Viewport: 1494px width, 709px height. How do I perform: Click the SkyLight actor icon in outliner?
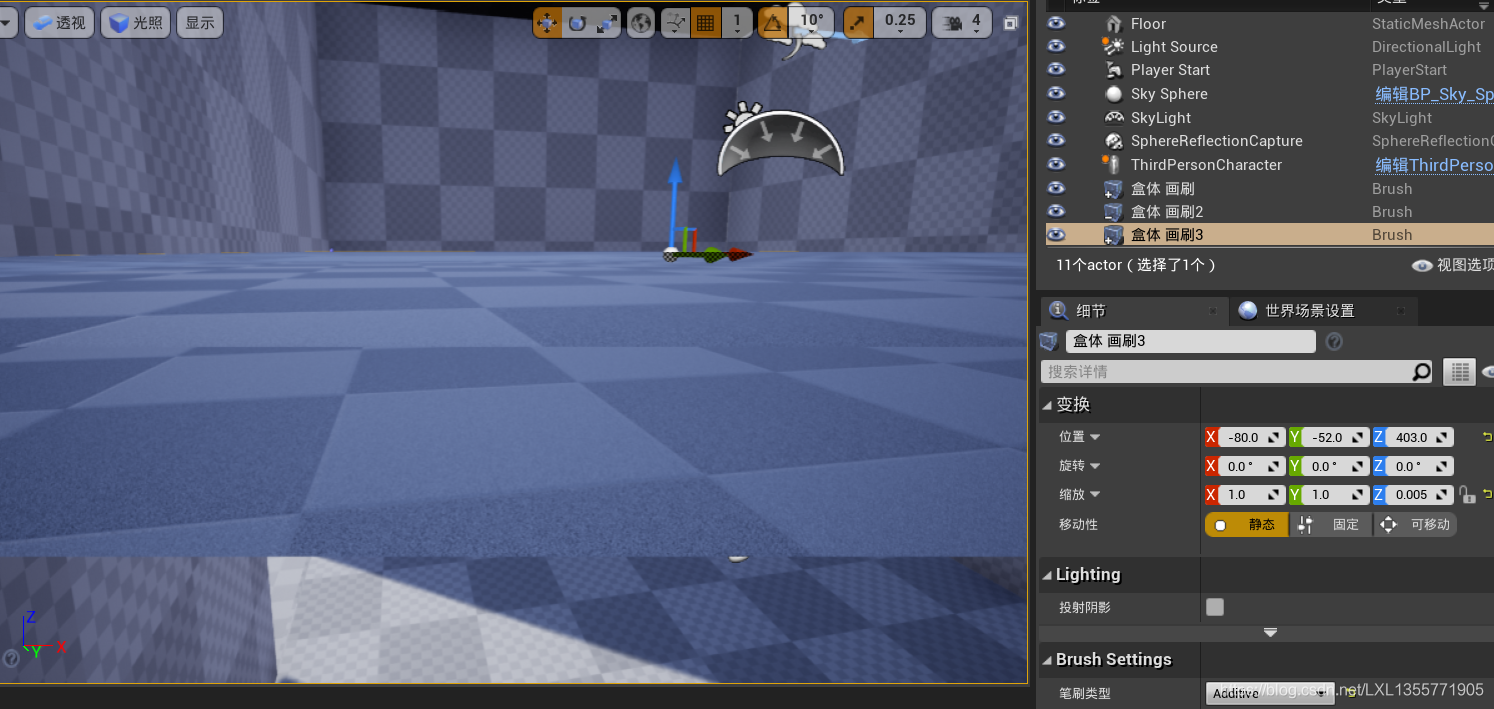[1113, 117]
